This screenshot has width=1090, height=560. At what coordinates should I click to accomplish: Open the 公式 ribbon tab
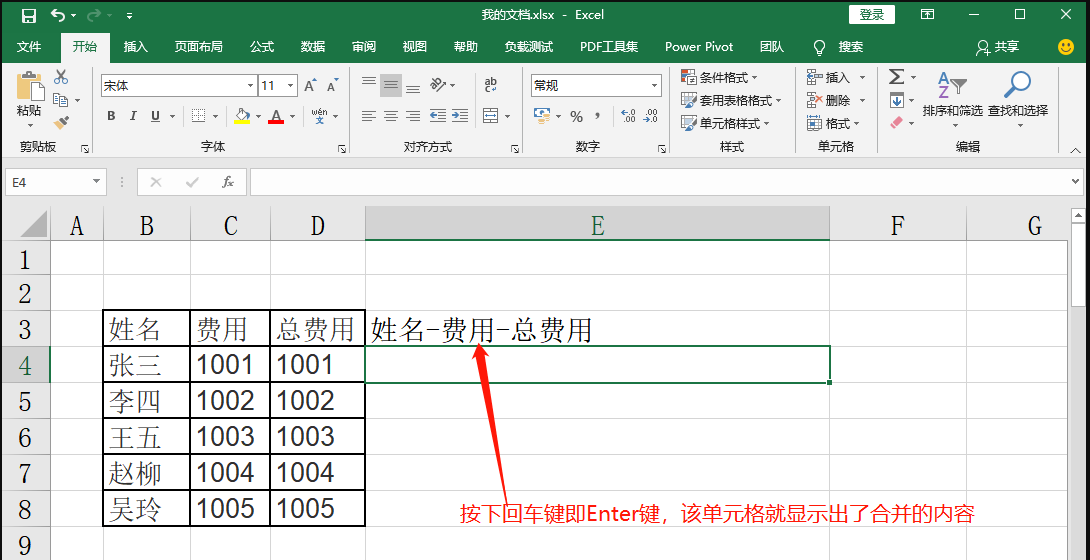262,47
